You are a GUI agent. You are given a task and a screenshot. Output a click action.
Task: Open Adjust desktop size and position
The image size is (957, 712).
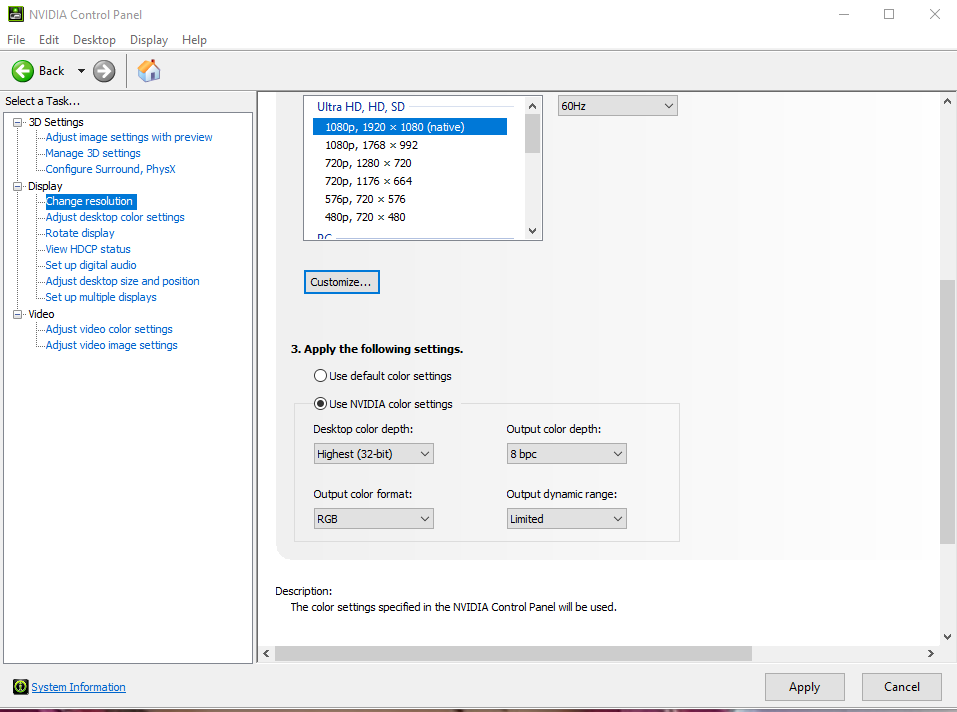(123, 281)
